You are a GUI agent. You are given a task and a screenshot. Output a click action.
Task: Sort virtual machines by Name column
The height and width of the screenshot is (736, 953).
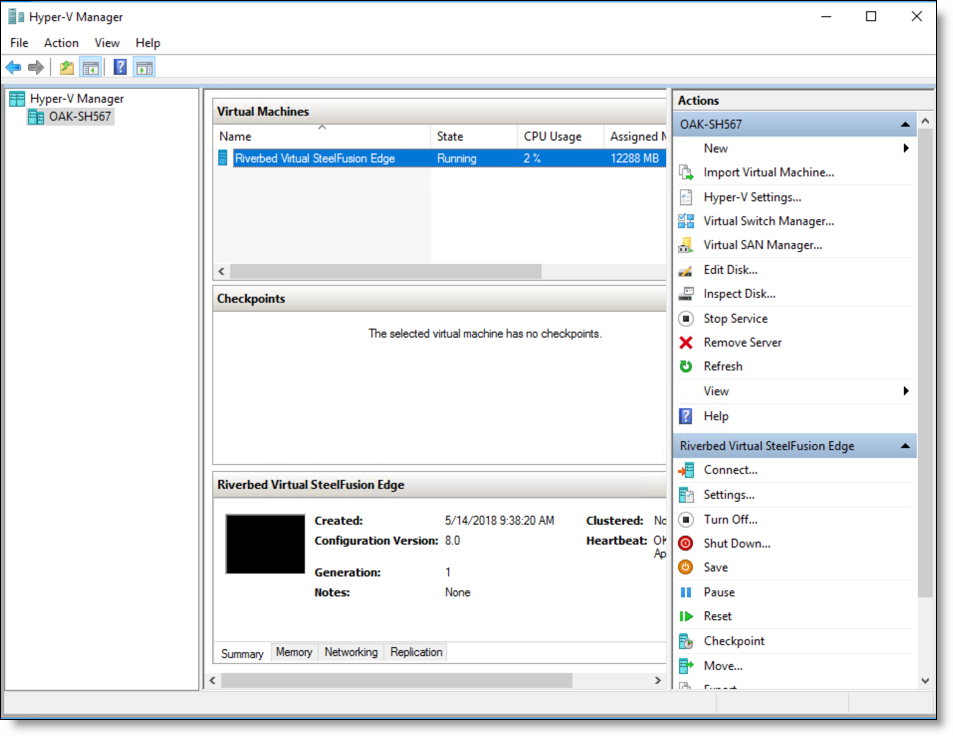[x=322, y=136]
